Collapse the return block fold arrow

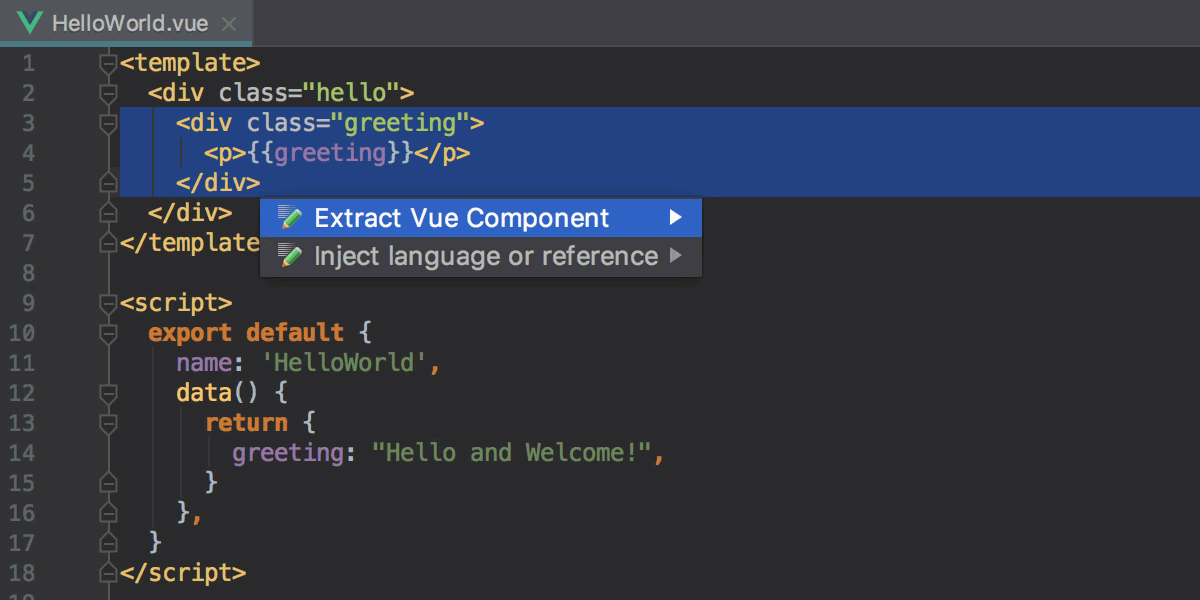107,423
